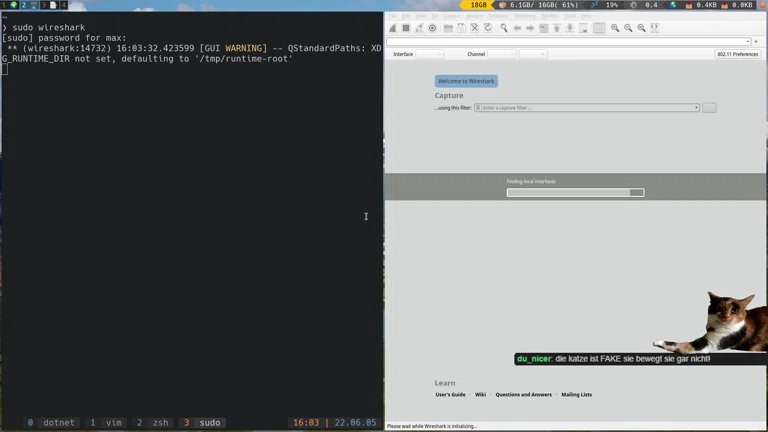Viewport: 768px width, 432px height.
Task: Switch to tmux window 3 sudo
Action: [203, 423]
